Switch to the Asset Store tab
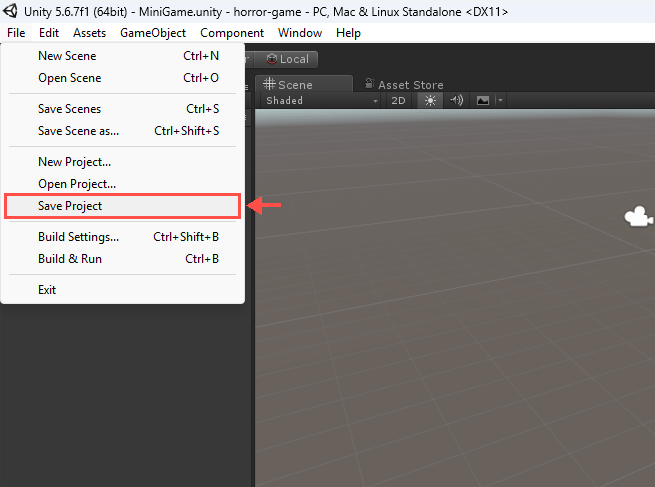 (404, 85)
